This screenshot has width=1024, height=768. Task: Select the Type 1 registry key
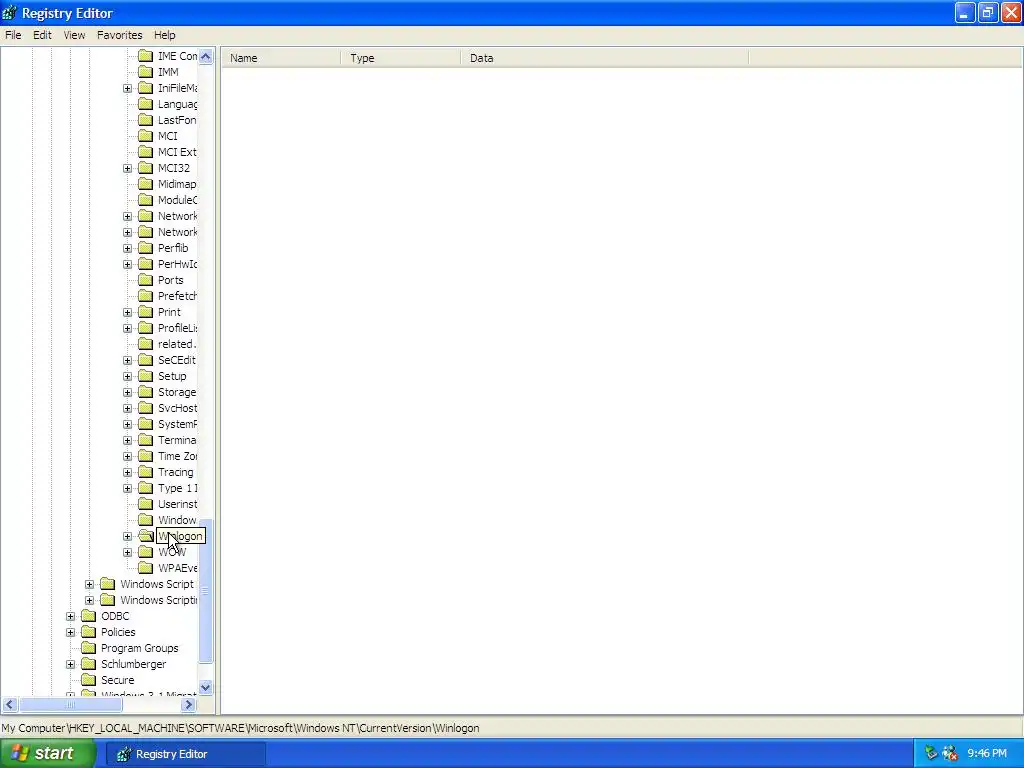tap(177, 488)
